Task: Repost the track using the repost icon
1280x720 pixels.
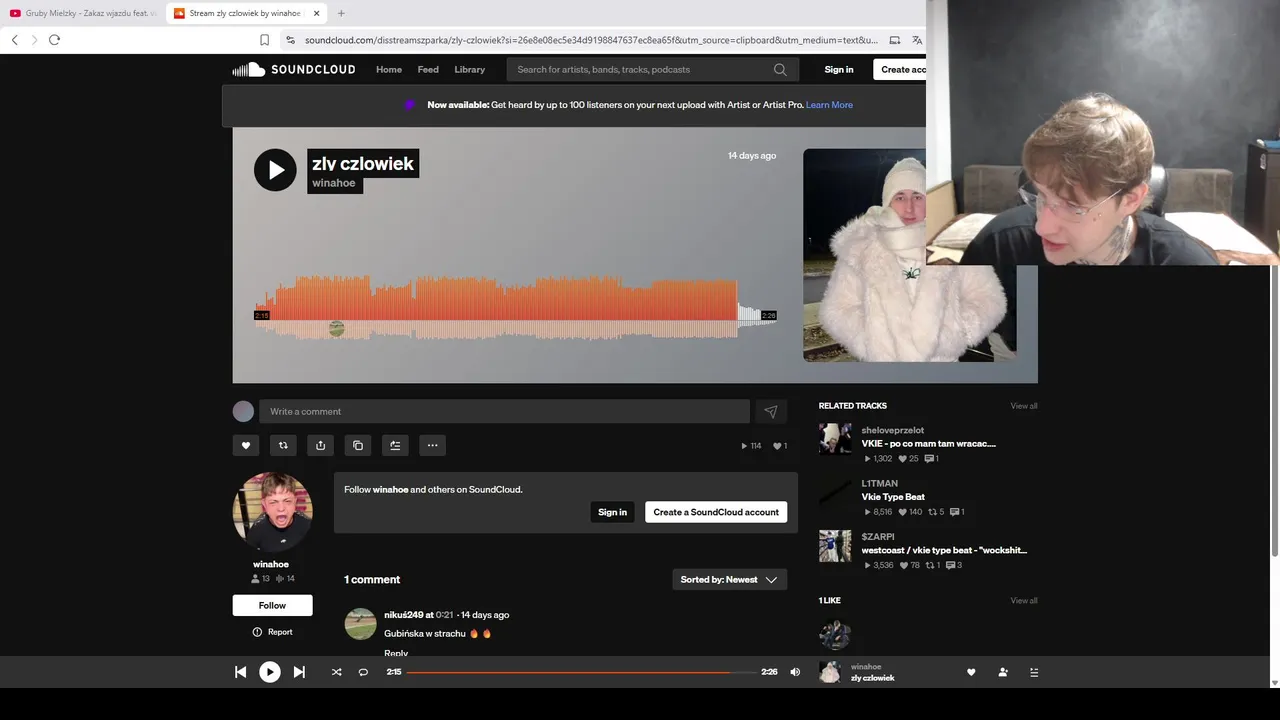Action: click(283, 445)
